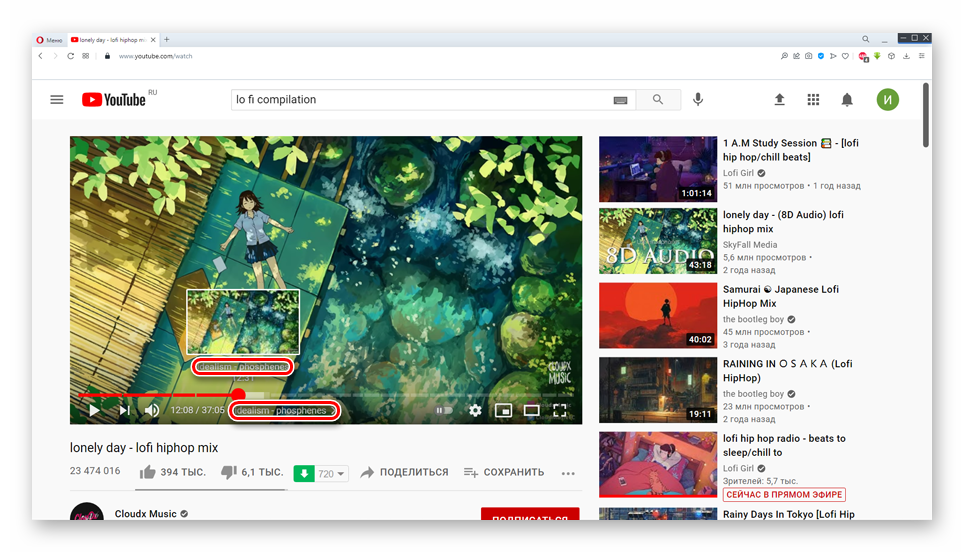
Task: Seek using the red progress bar scrubber
Action: tap(238, 395)
